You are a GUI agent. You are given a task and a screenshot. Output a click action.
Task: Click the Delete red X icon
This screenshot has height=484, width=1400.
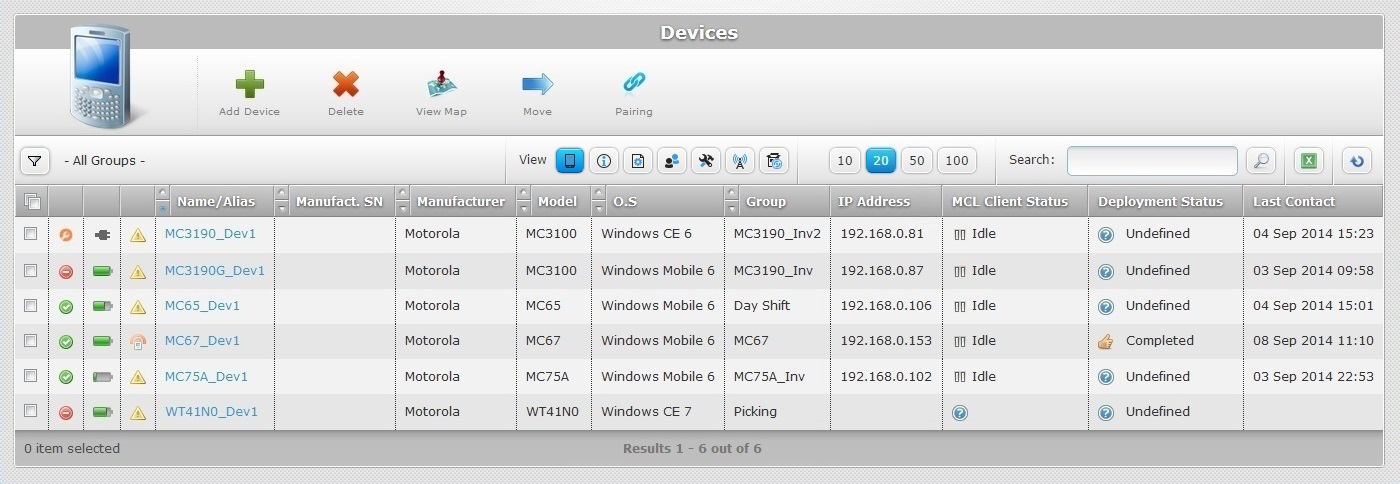click(346, 84)
